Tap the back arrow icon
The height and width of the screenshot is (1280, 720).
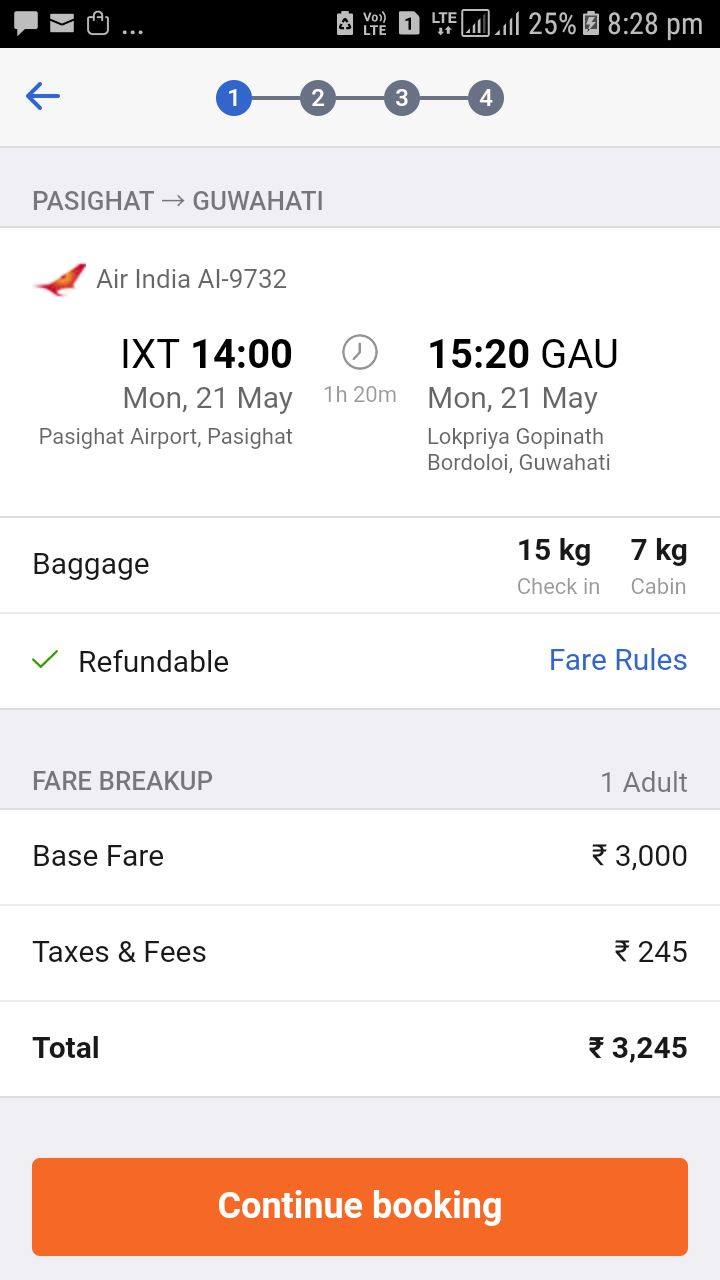(43, 97)
